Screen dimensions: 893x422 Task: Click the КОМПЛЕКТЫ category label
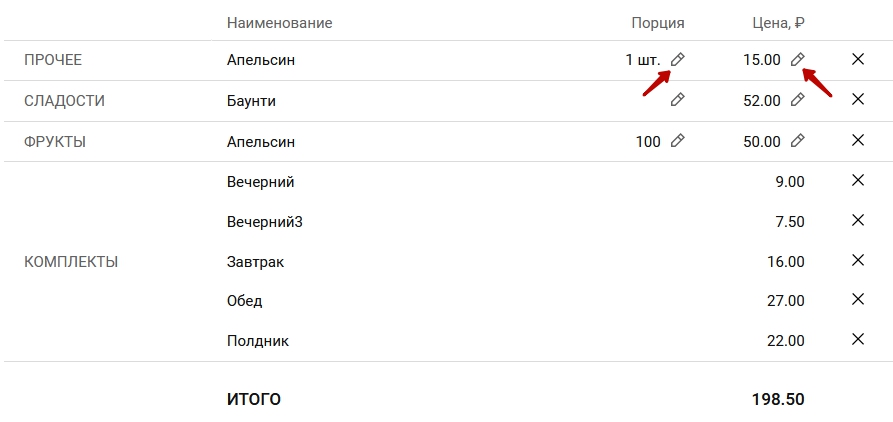point(71,262)
